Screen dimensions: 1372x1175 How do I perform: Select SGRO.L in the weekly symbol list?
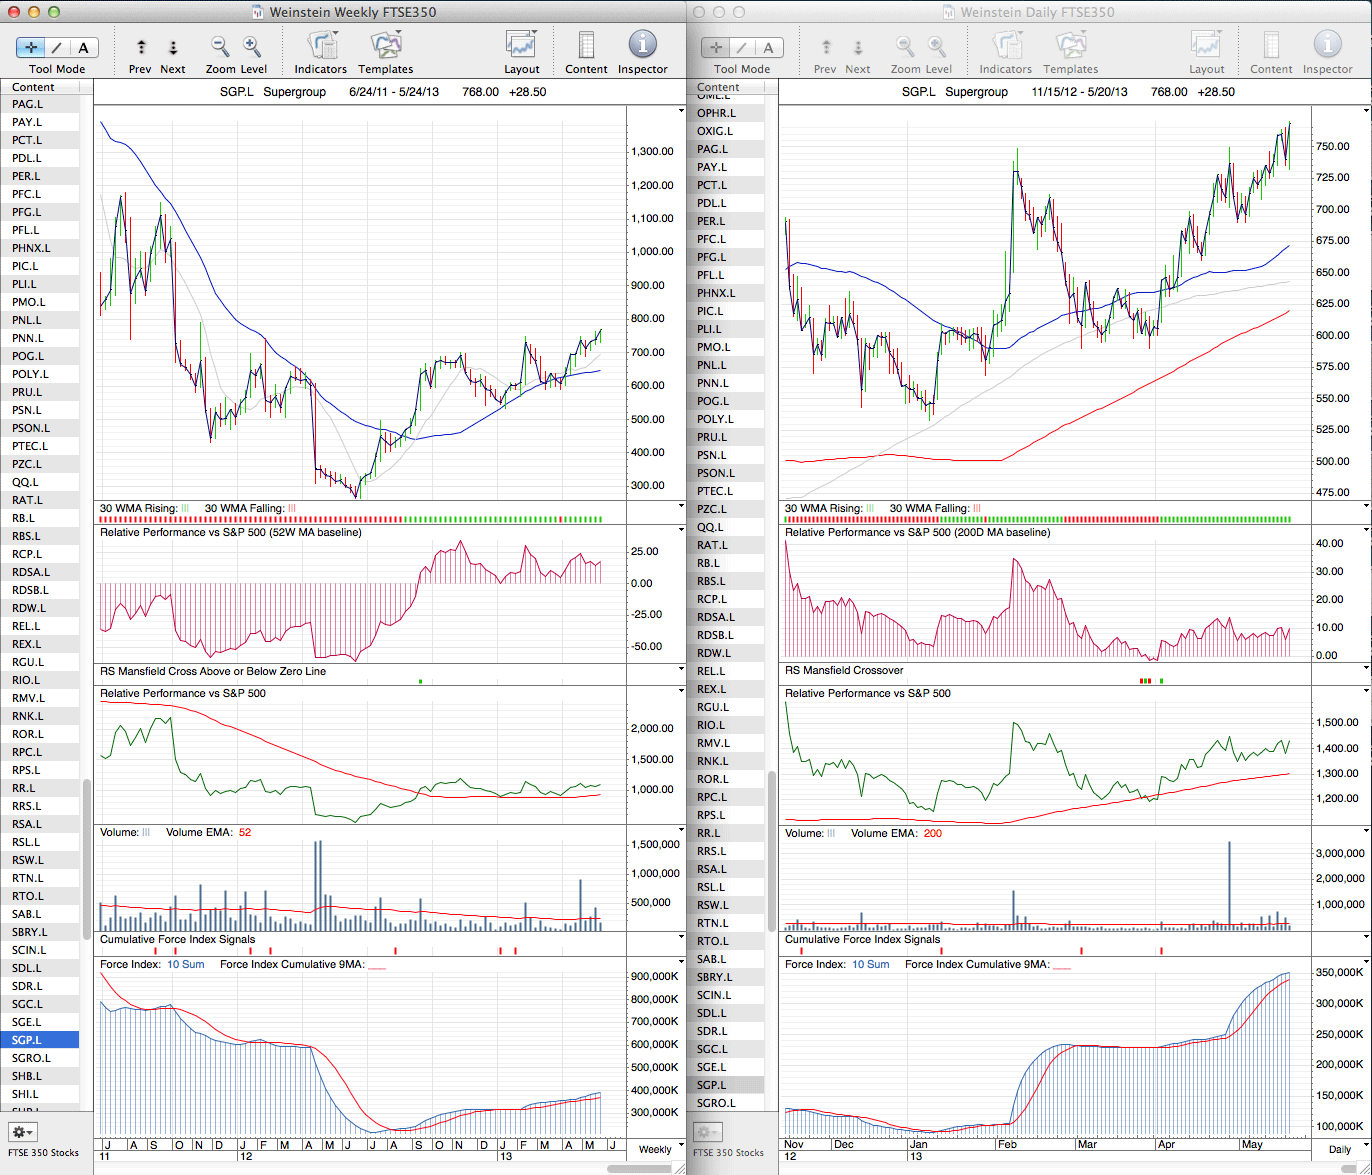31,1058
